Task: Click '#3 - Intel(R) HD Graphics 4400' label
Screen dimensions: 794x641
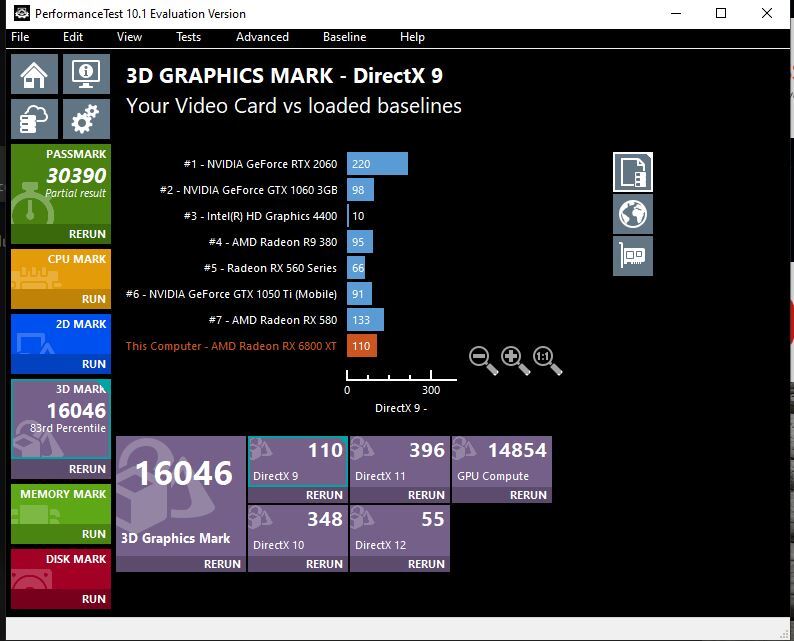Action: pyautogui.click(x=260, y=216)
